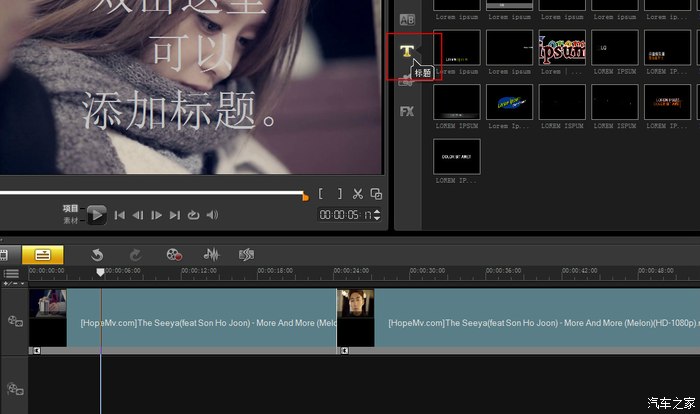
Task: Jump to the Home/start frame button
Action: coord(119,215)
